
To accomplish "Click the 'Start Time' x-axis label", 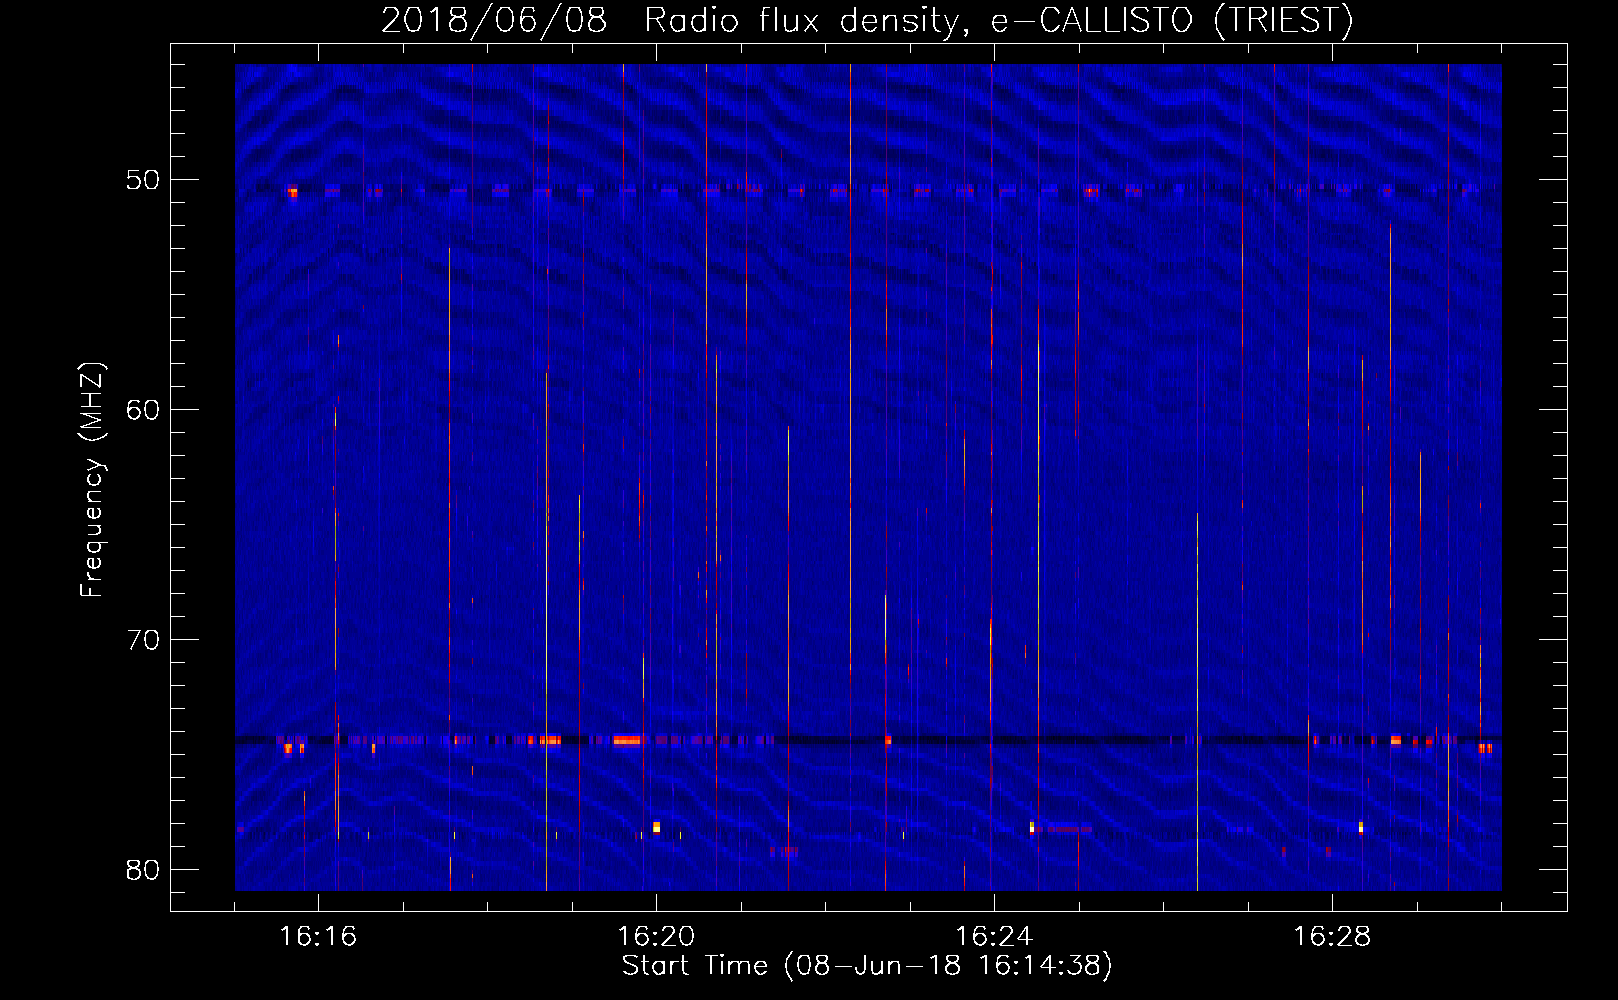I will pos(866,965).
